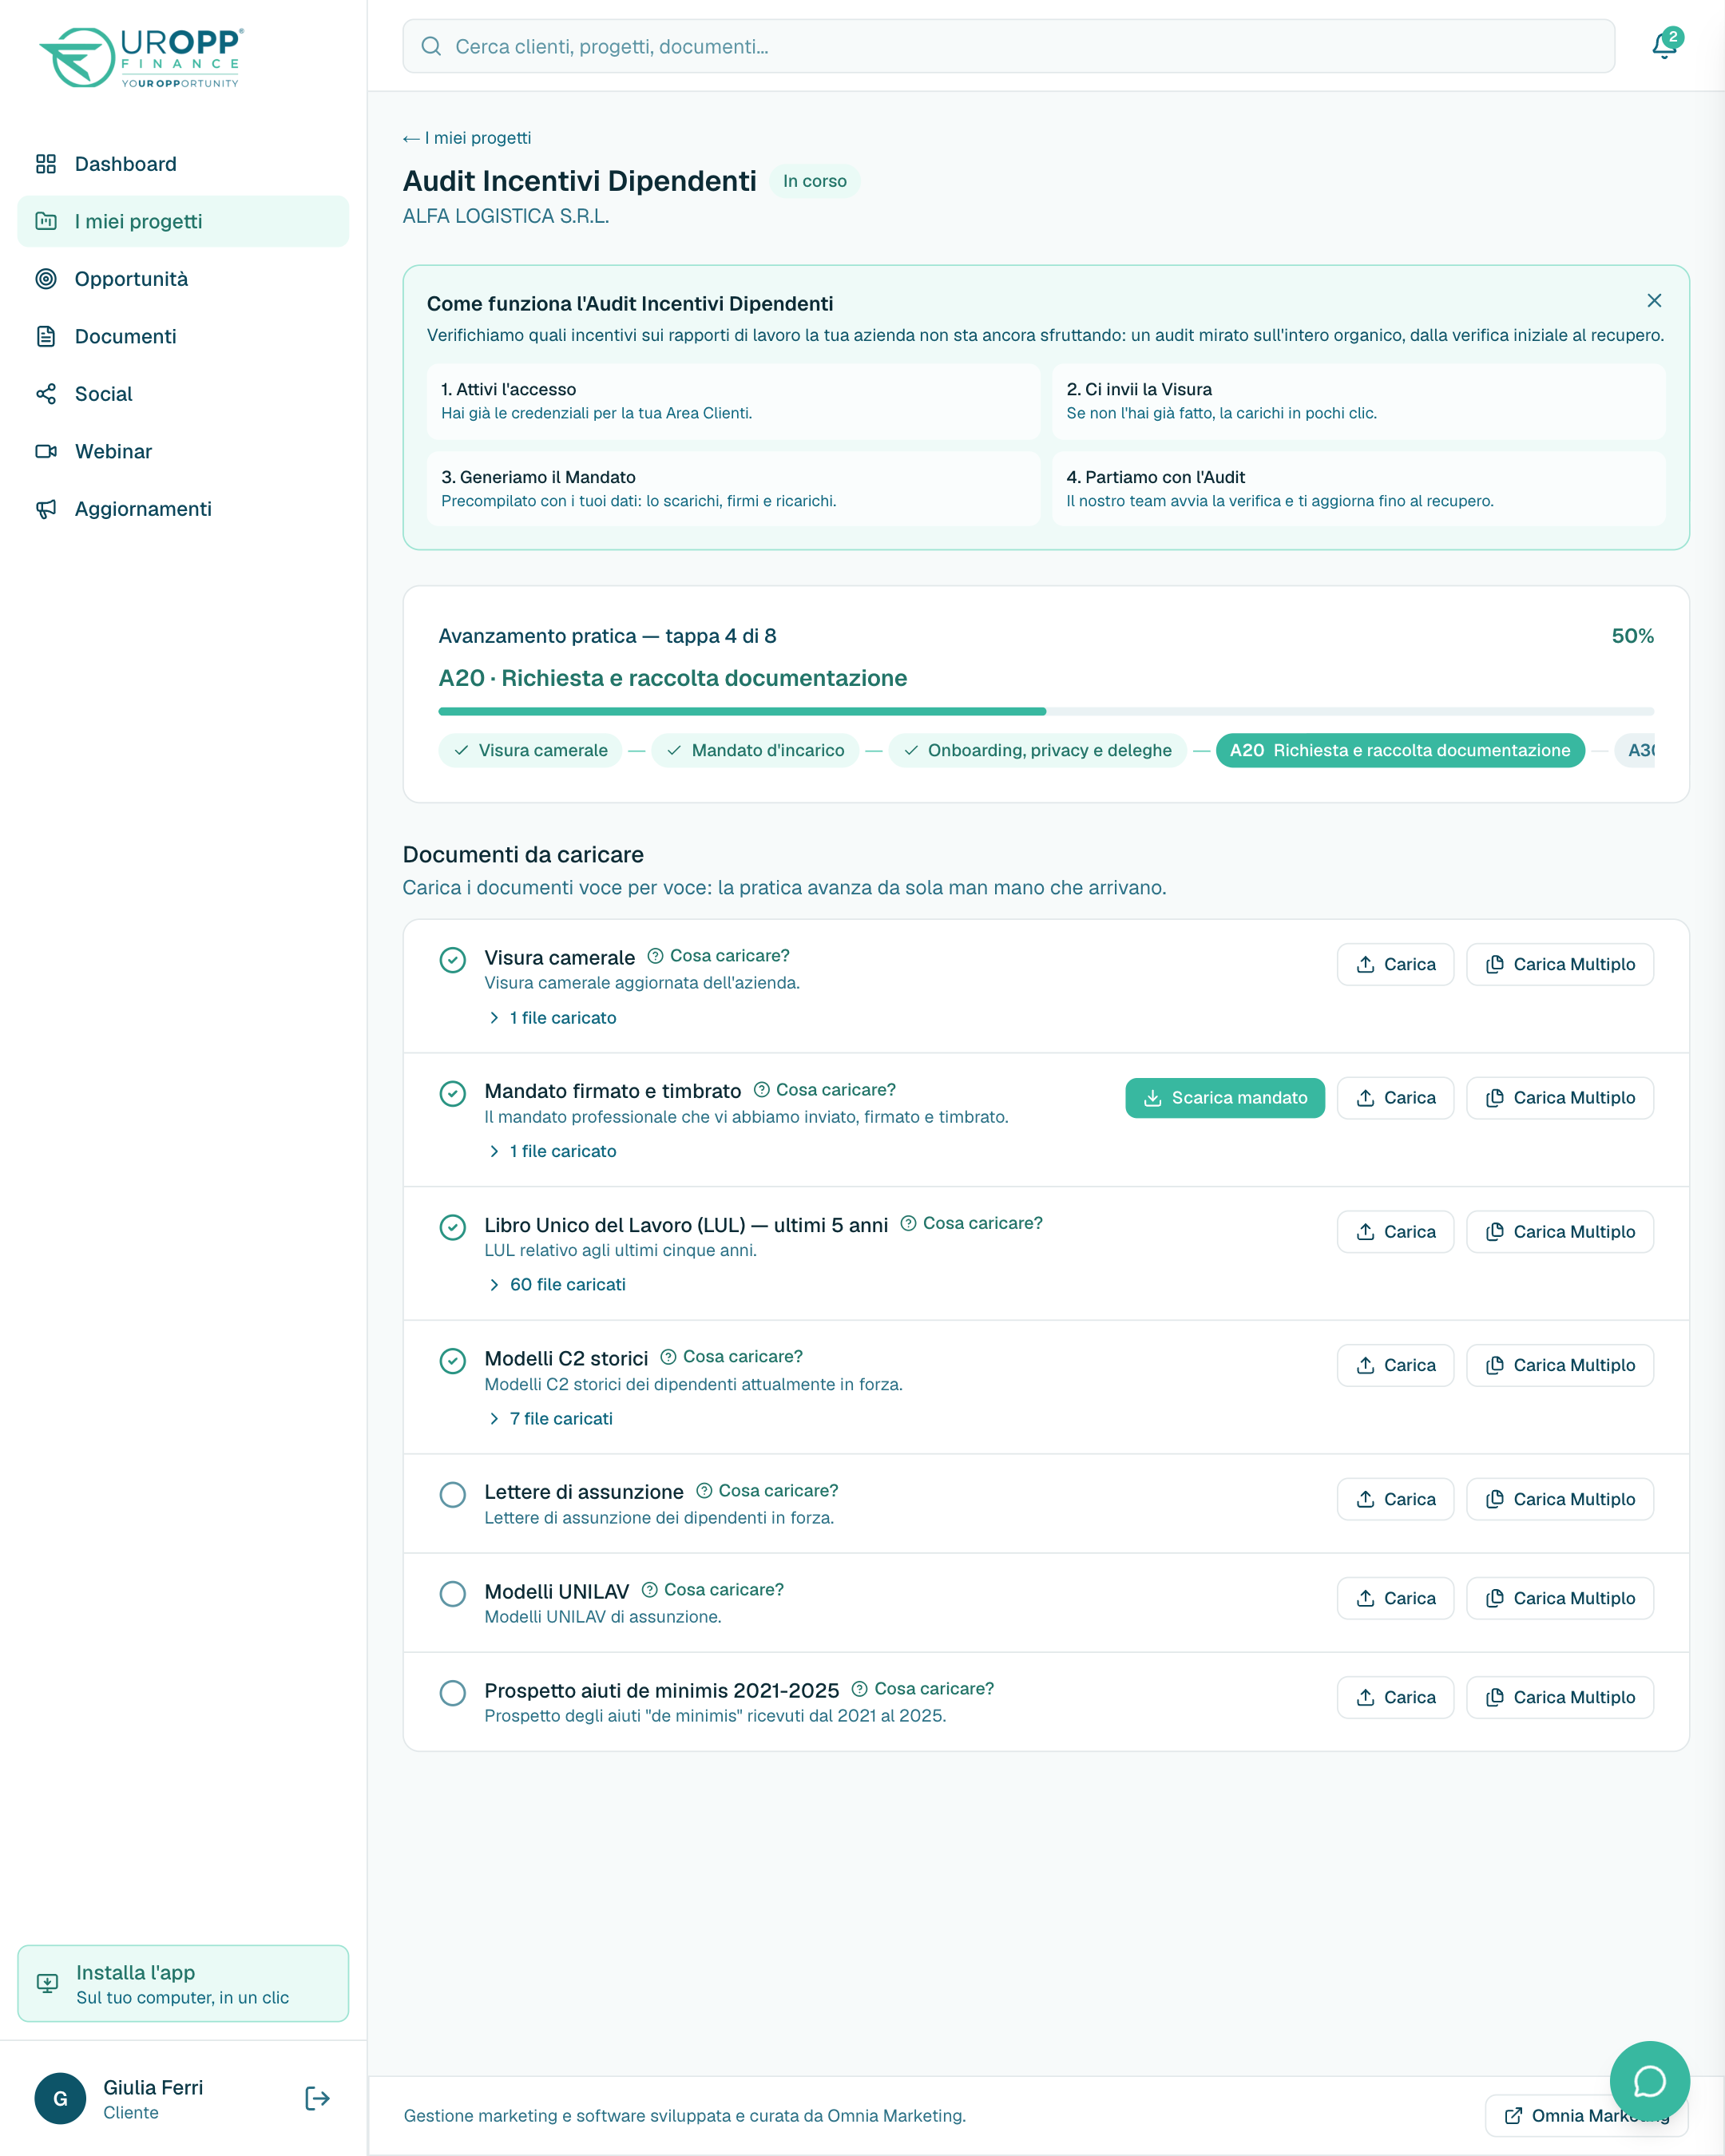Click Carica Multiplo for Libro Unico del Lavoro

(1560, 1232)
